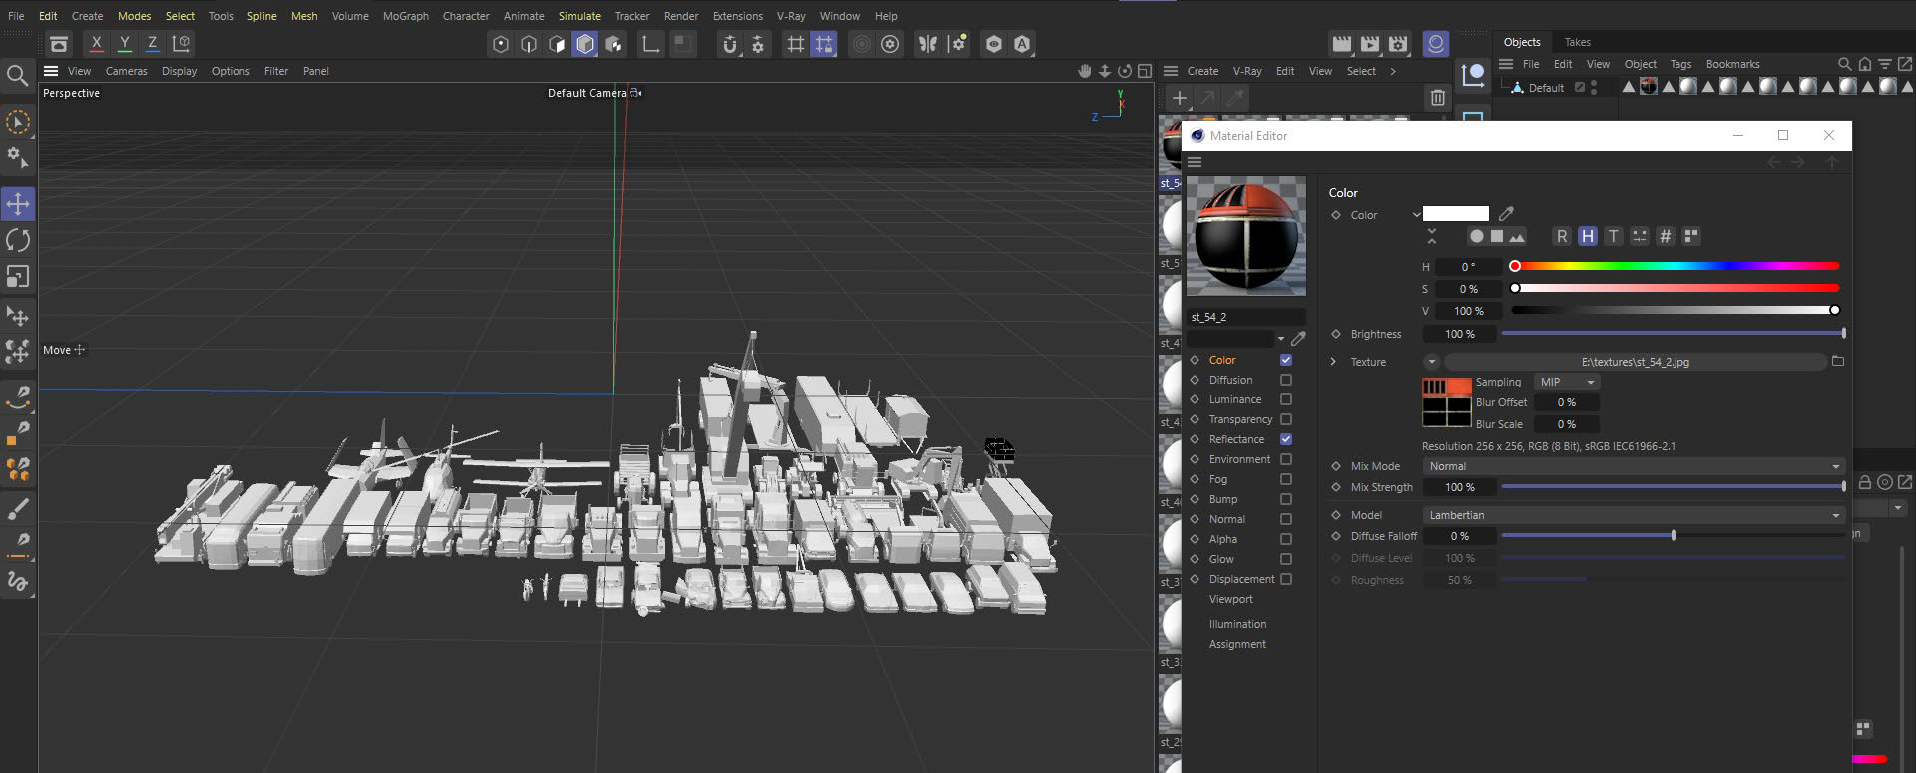Open the Mix Mode dropdown
Viewport: 1916px width, 773px height.
(x=1633, y=466)
